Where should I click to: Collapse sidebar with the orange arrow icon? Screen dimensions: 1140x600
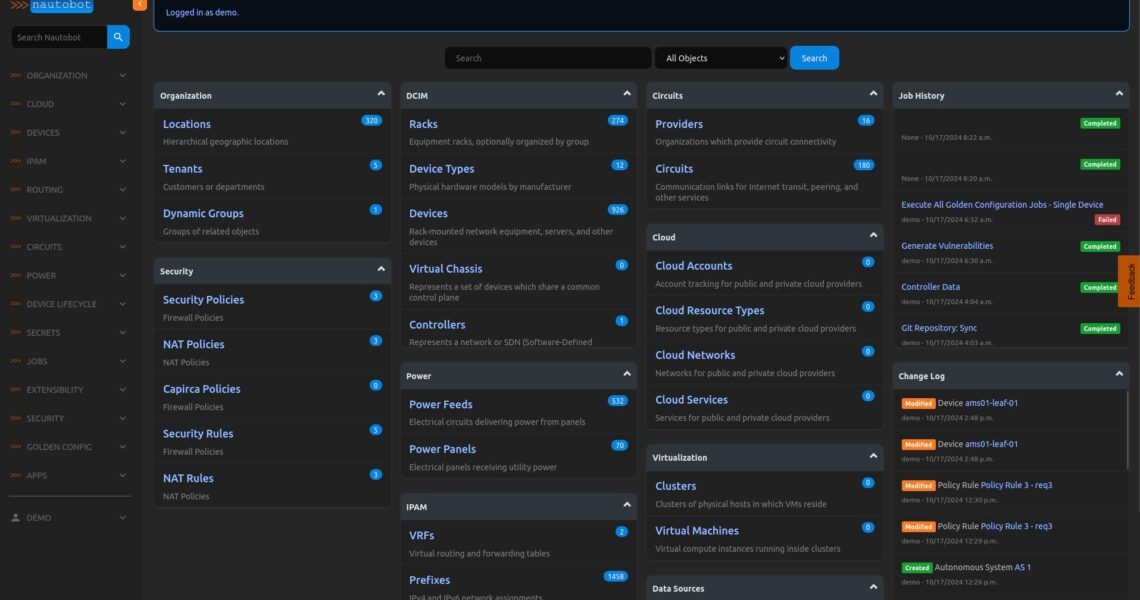click(140, 5)
